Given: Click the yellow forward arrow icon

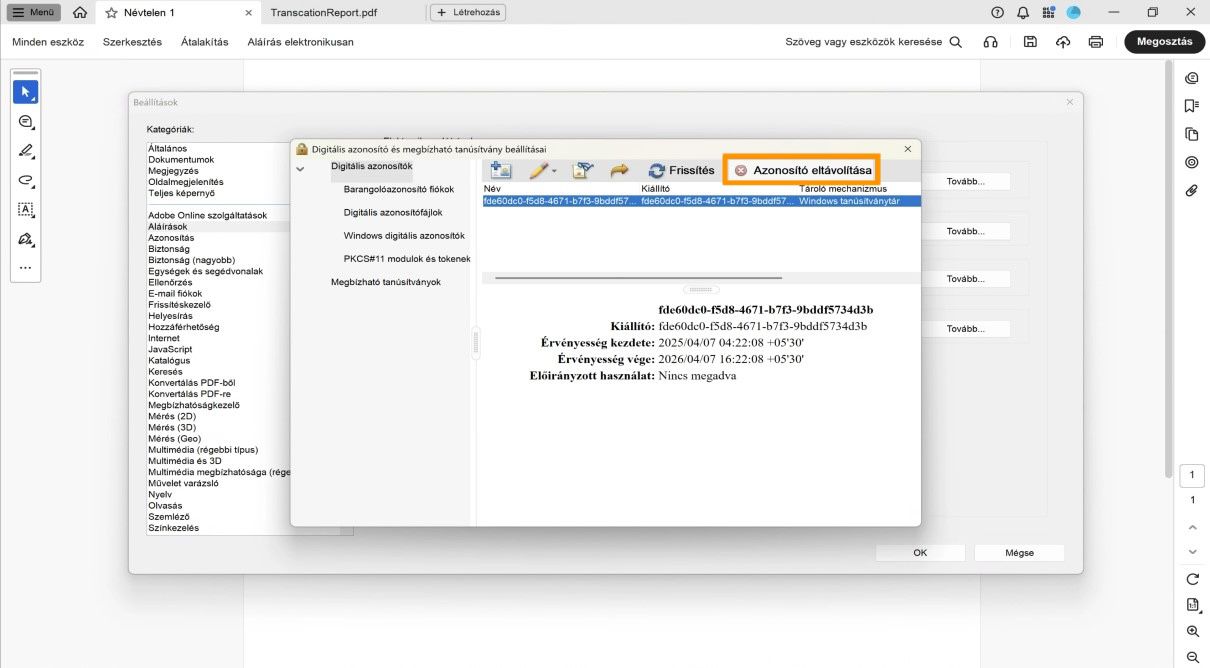Looking at the screenshot, I should [x=619, y=169].
